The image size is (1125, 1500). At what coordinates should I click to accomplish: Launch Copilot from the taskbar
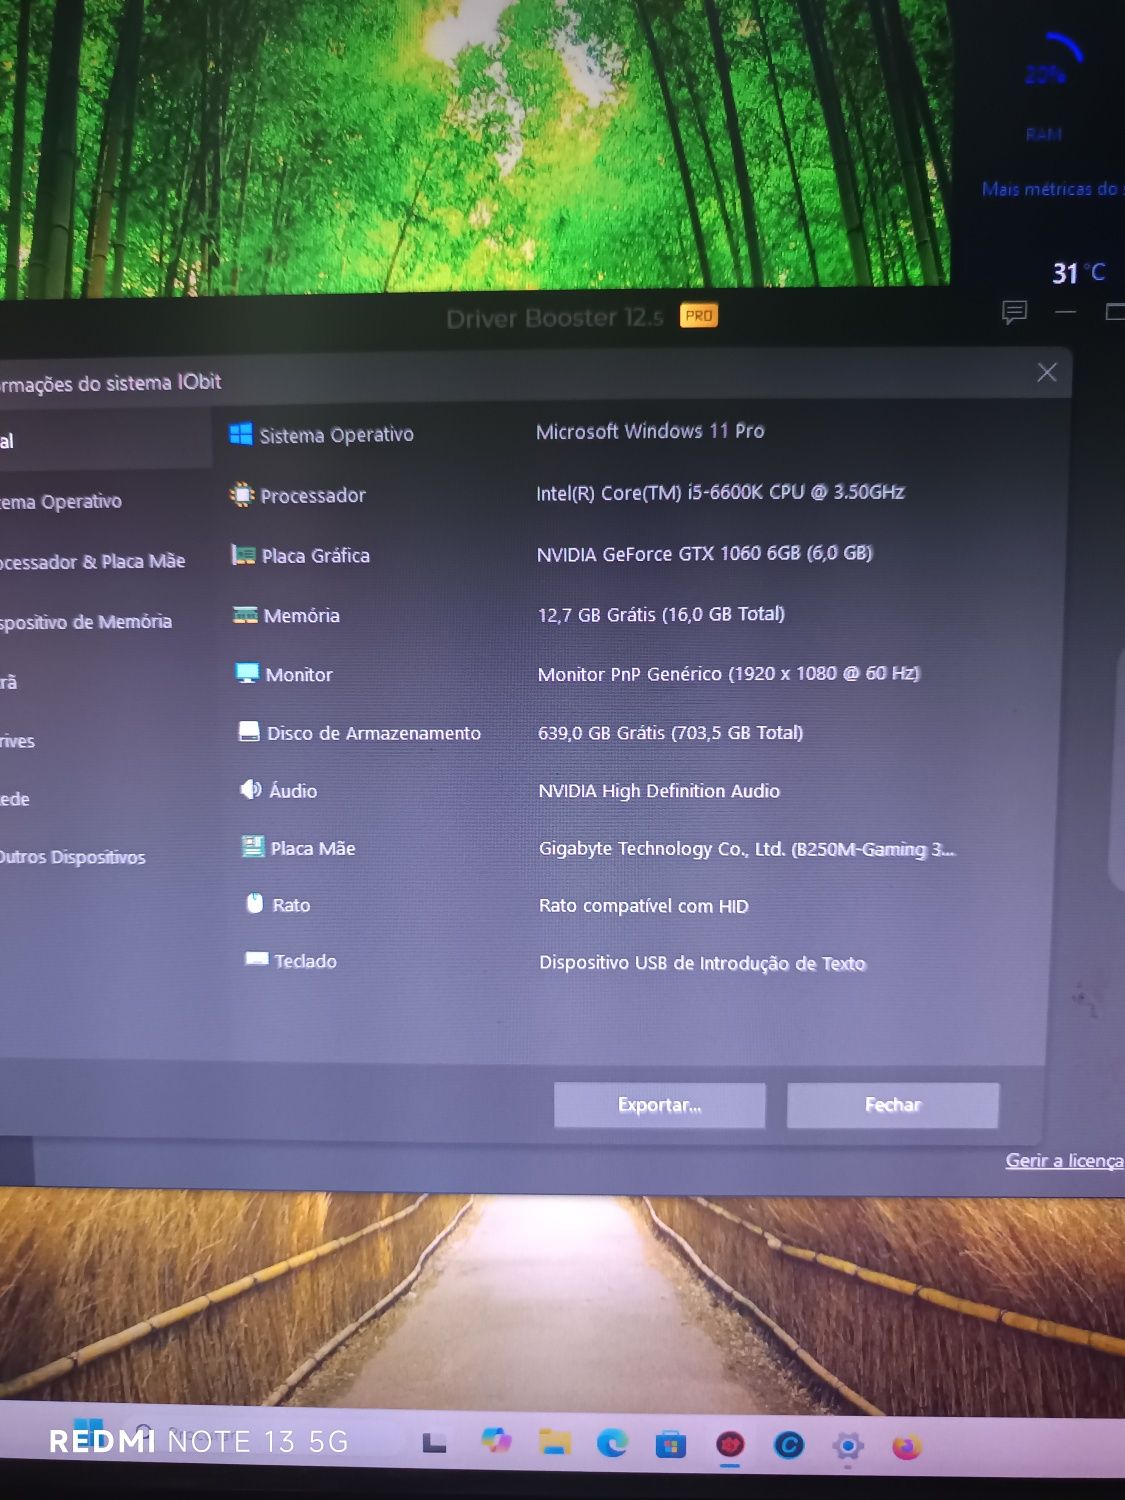tap(496, 1440)
